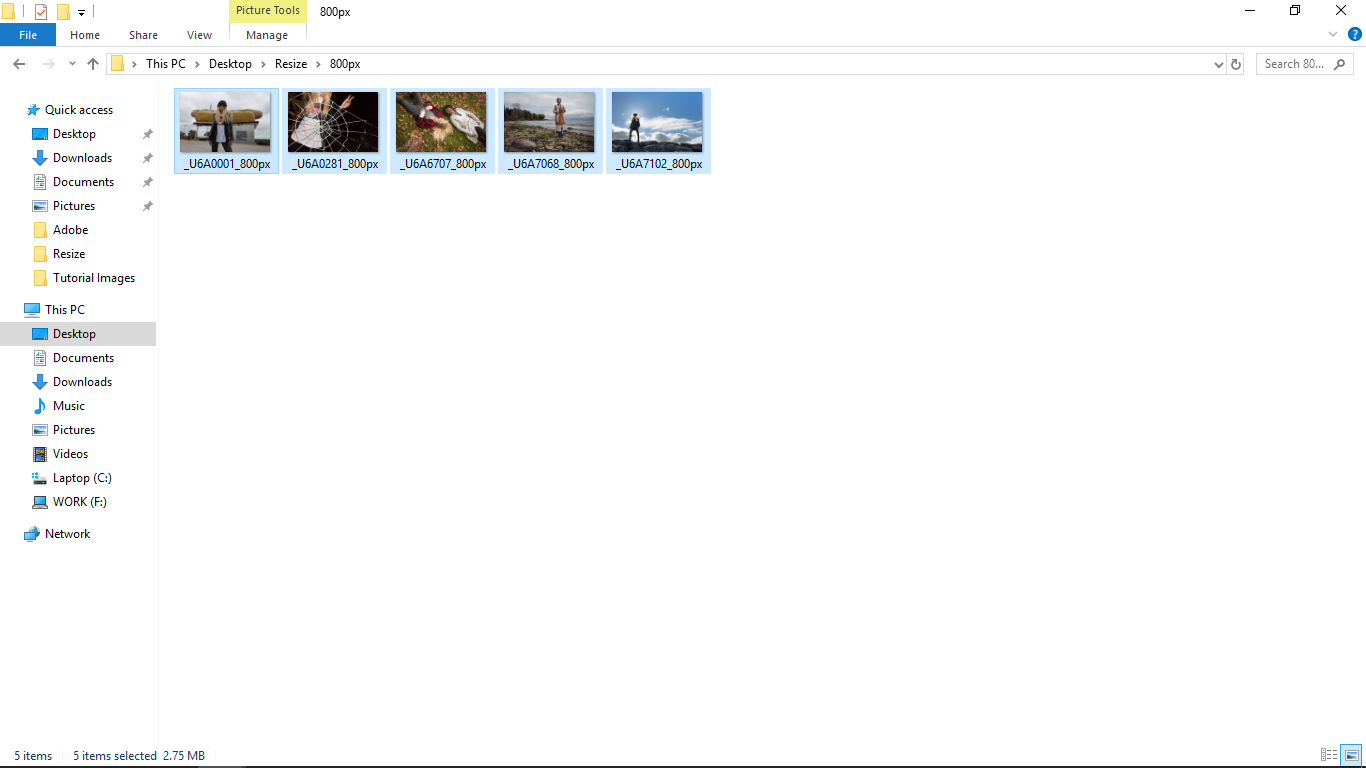This screenshot has width=1366, height=768.
Task: Open the File menu
Action: pyautogui.click(x=28, y=35)
